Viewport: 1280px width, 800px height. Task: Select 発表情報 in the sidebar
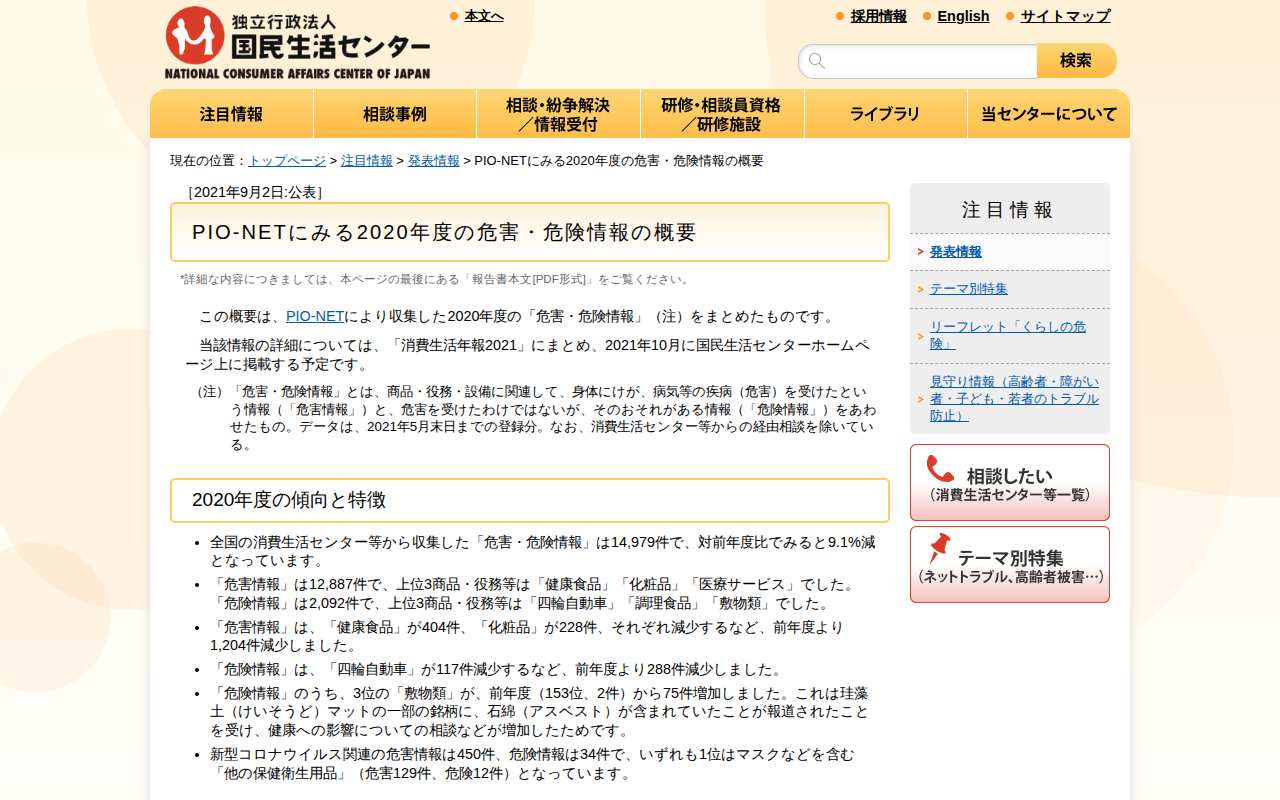coord(956,252)
